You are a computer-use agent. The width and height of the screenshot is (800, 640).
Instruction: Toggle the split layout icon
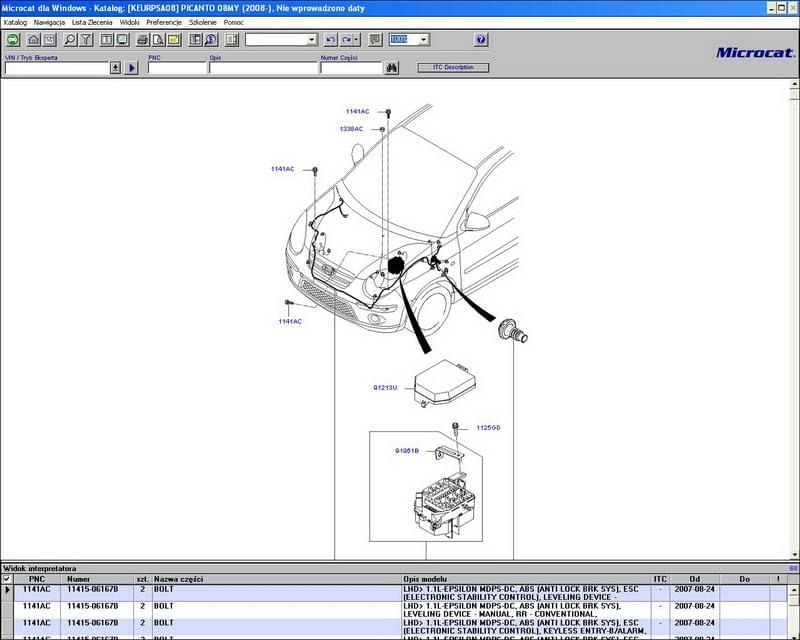232,40
